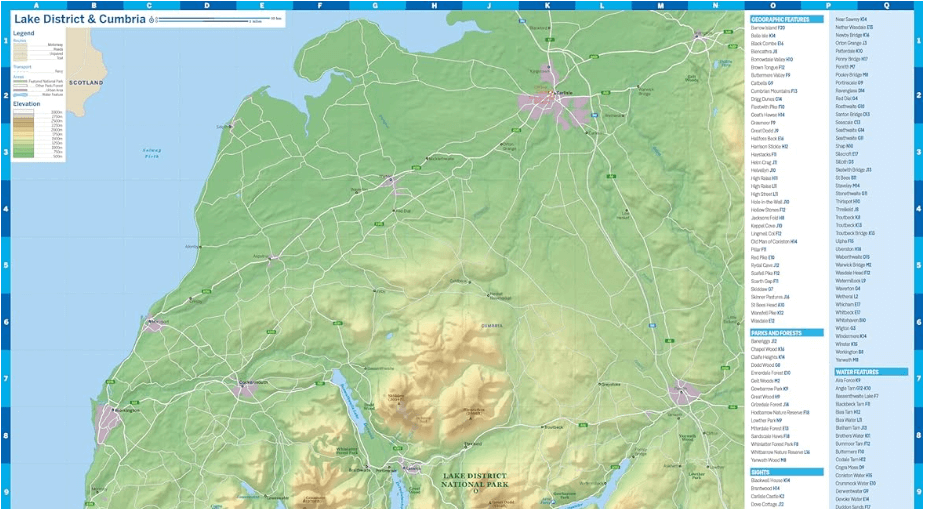Click the Ulverston index entry
Image resolution: width=927 pixels, height=509 pixels.
(x=848, y=249)
